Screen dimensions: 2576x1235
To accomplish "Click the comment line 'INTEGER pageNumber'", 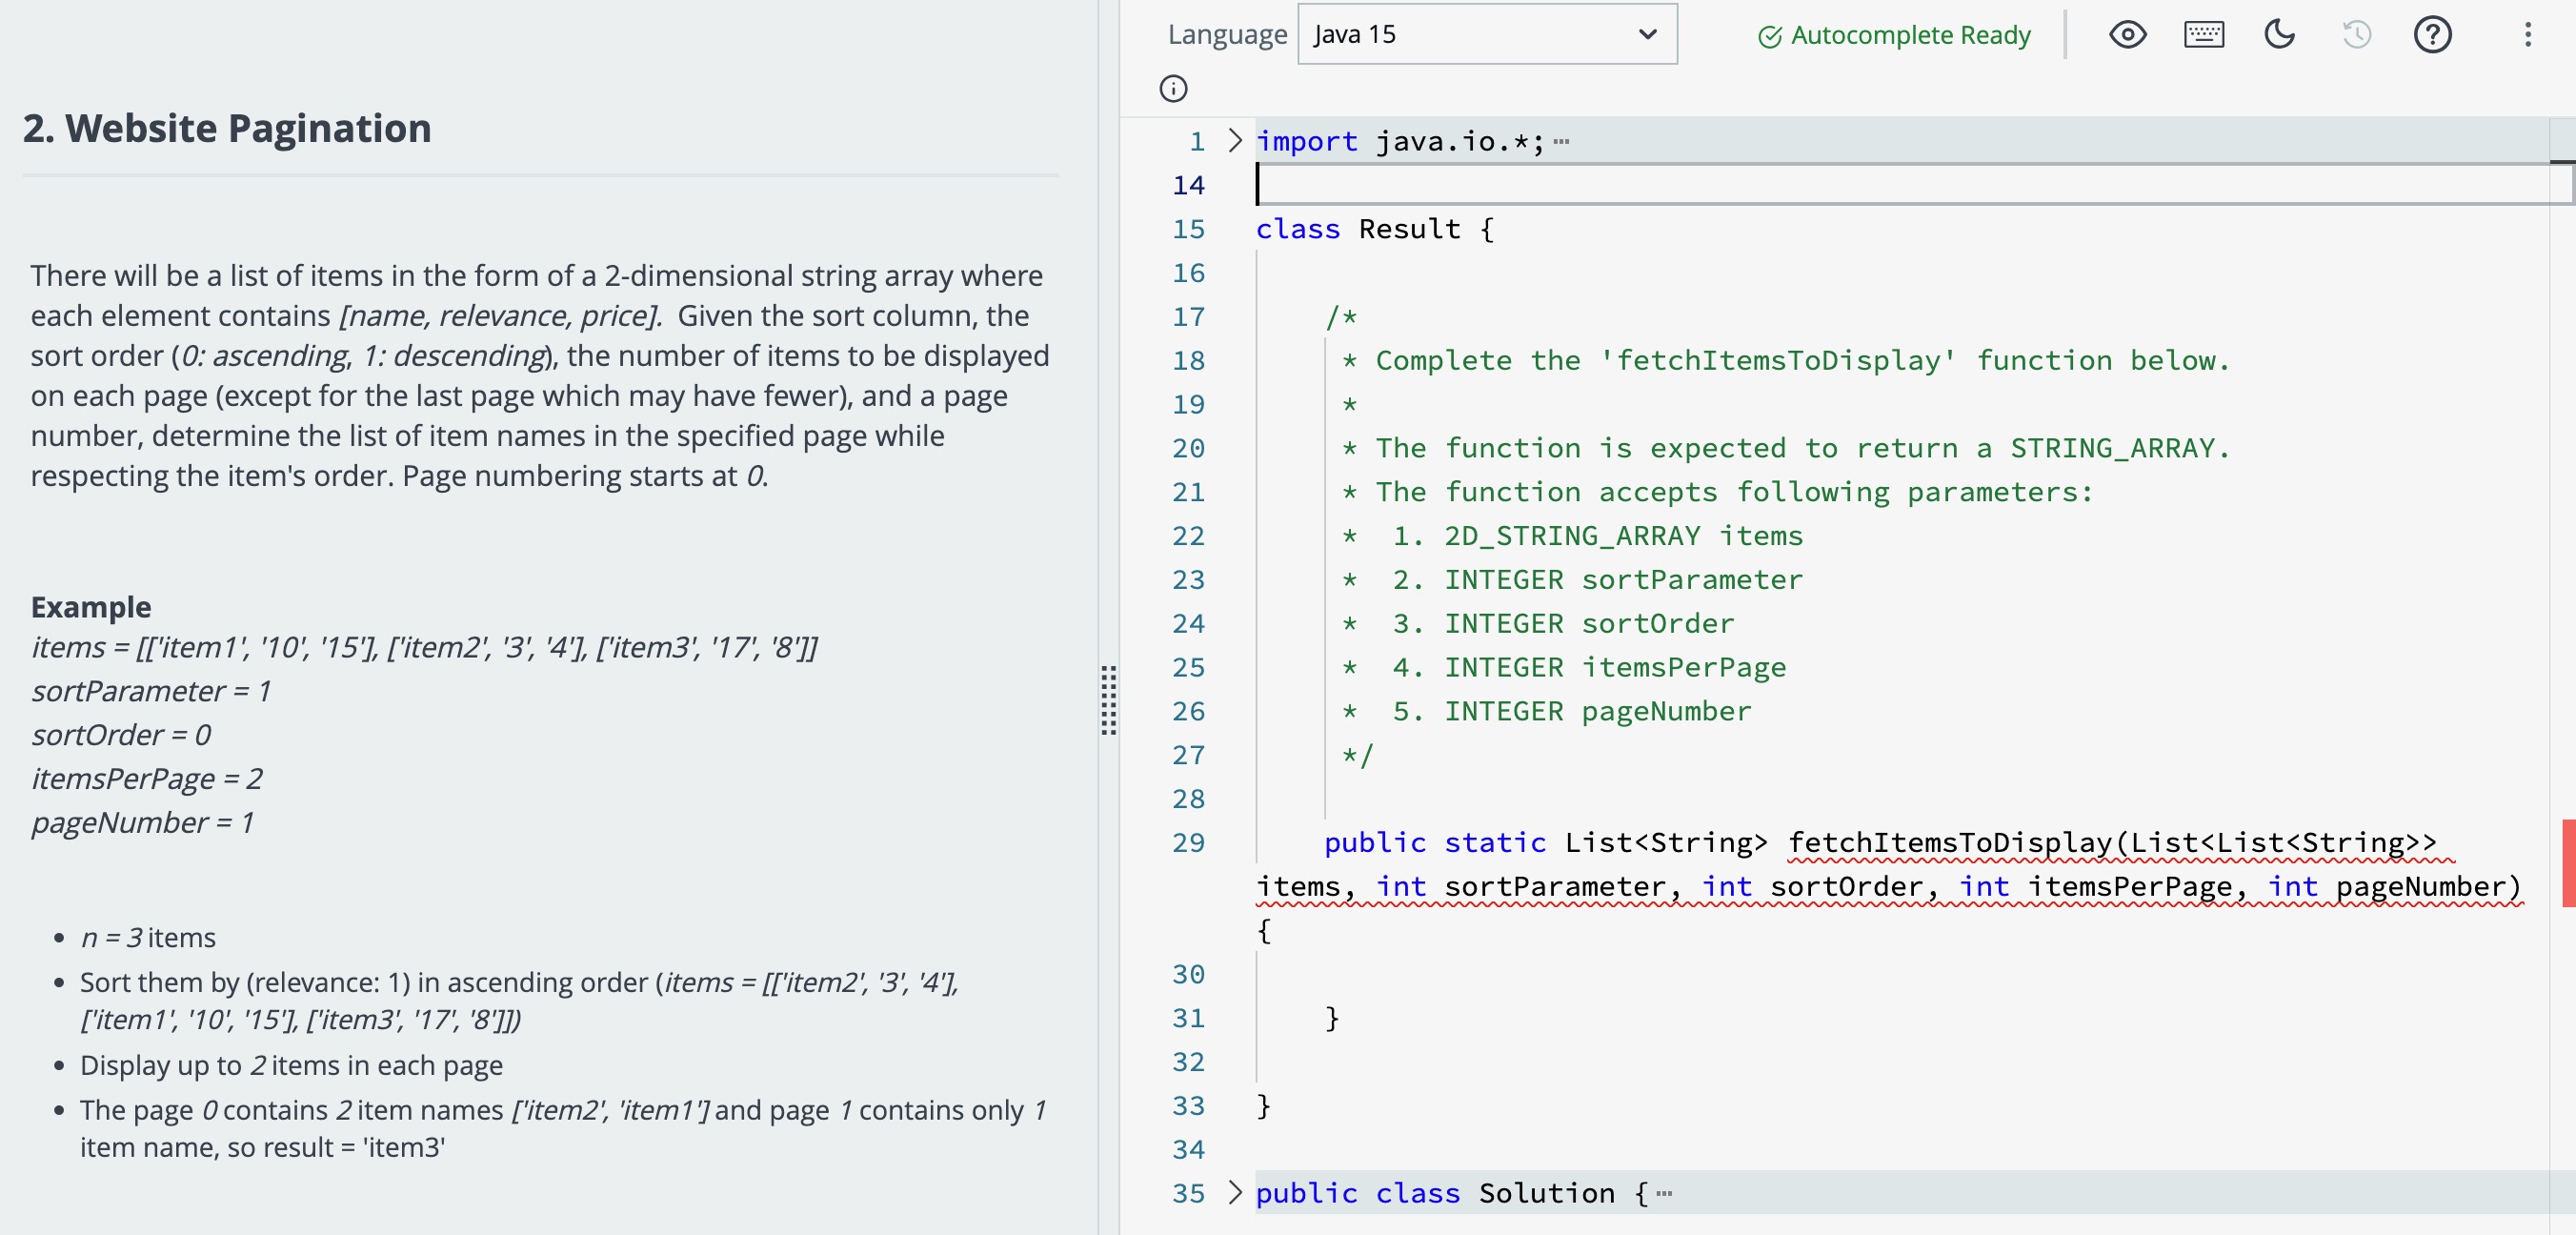I will coord(1597,711).
